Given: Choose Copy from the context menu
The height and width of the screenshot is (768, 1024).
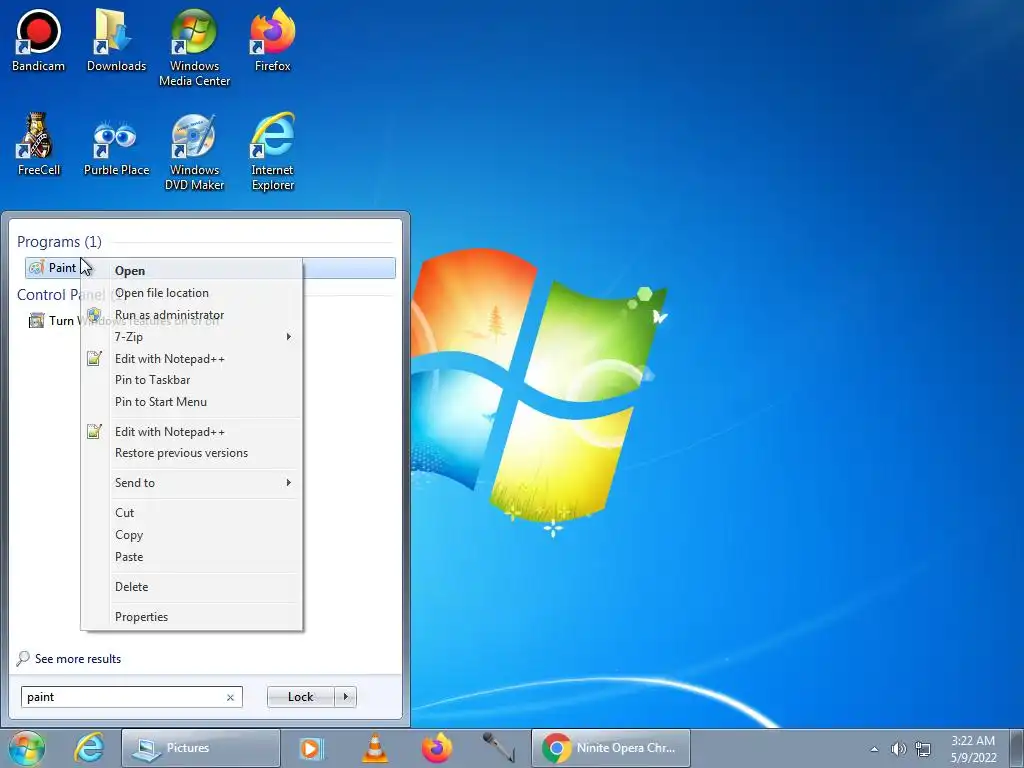Looking at the screenshot, I should pyautogui.click(x=192, y=535).
